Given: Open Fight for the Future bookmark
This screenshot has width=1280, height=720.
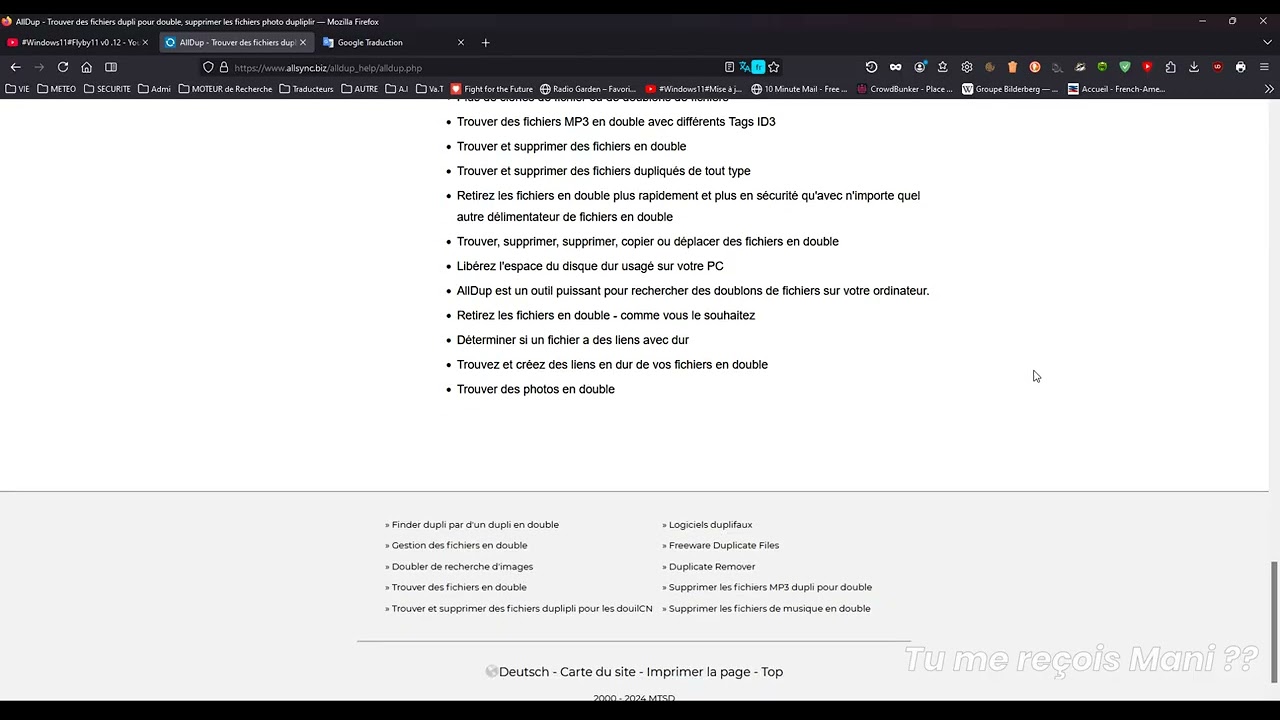Looking at the screenshot, I should coord(491,89).
